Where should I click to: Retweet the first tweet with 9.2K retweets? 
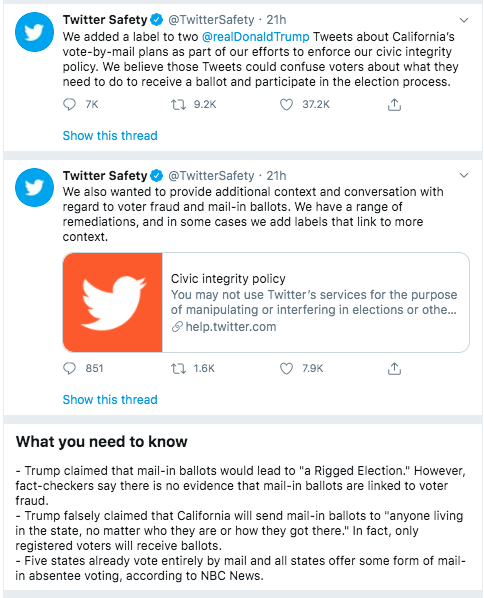(178, 104)
